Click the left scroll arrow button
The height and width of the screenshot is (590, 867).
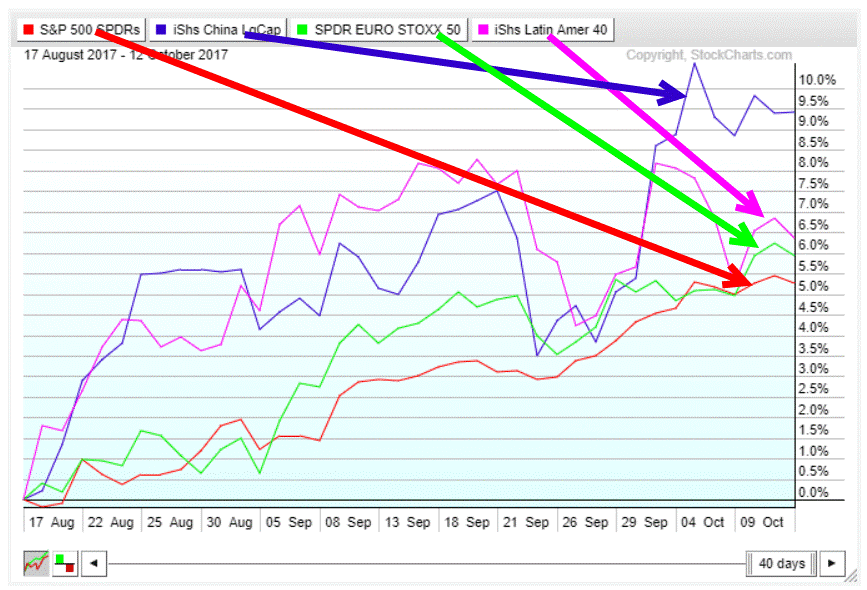coord(93,564)
